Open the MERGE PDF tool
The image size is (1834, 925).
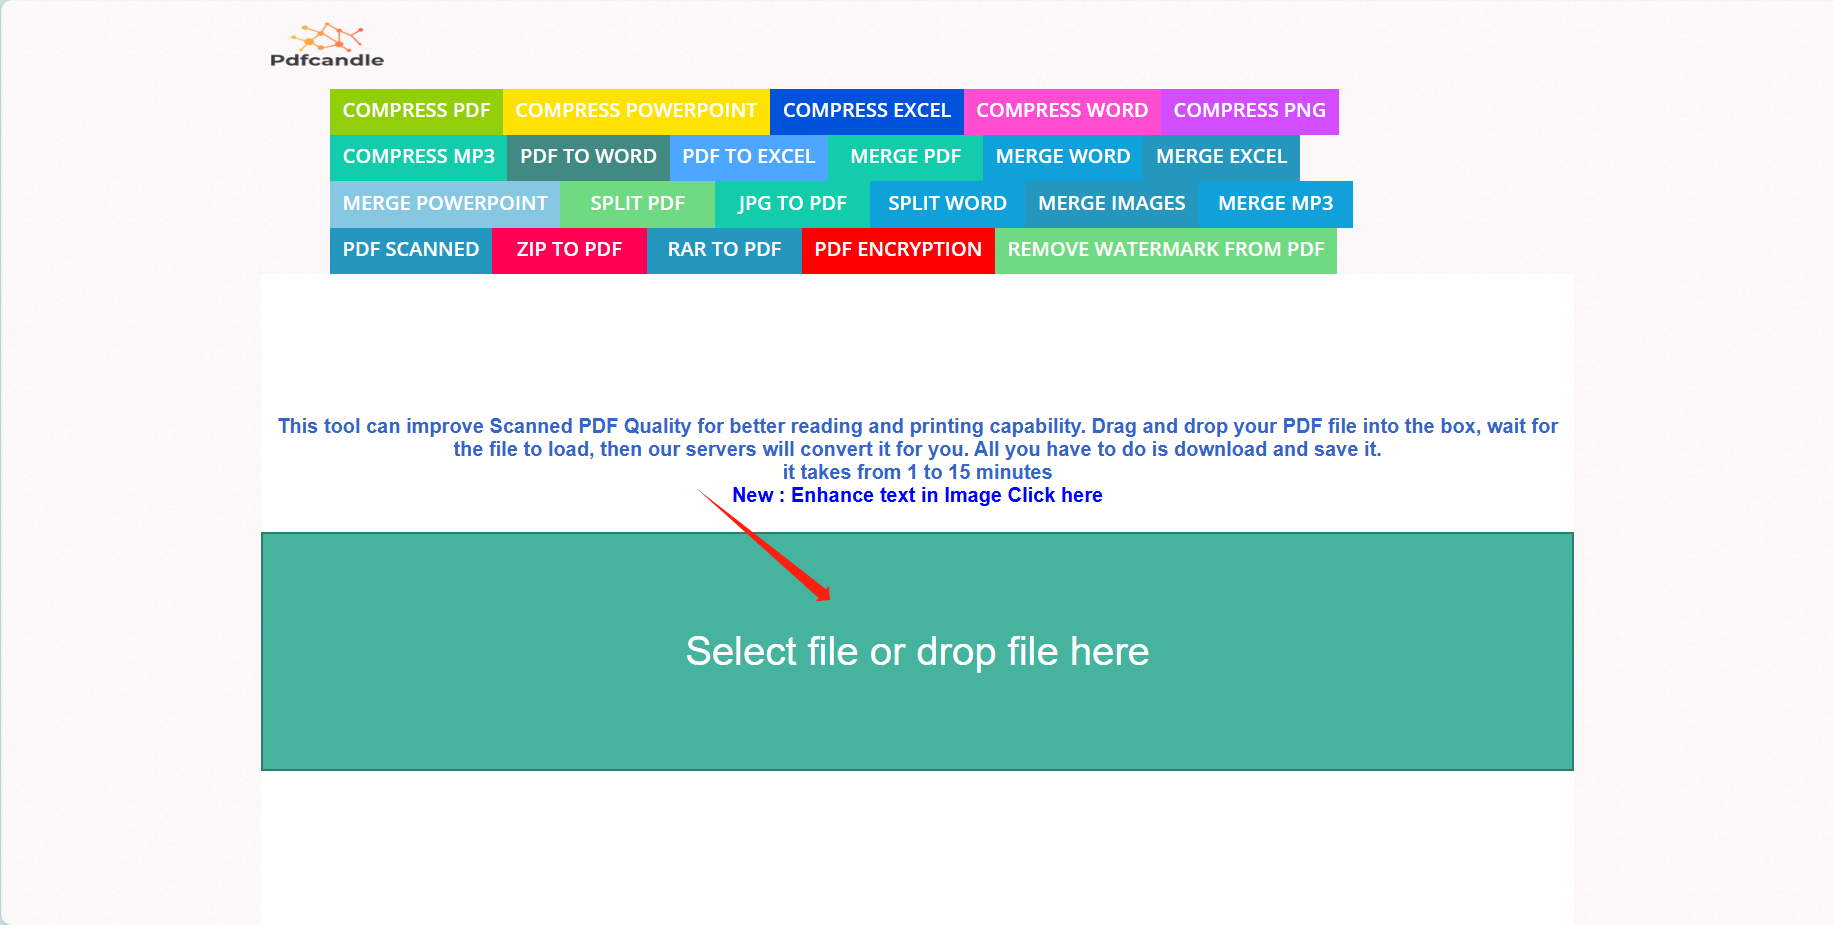tap(905, 157)
